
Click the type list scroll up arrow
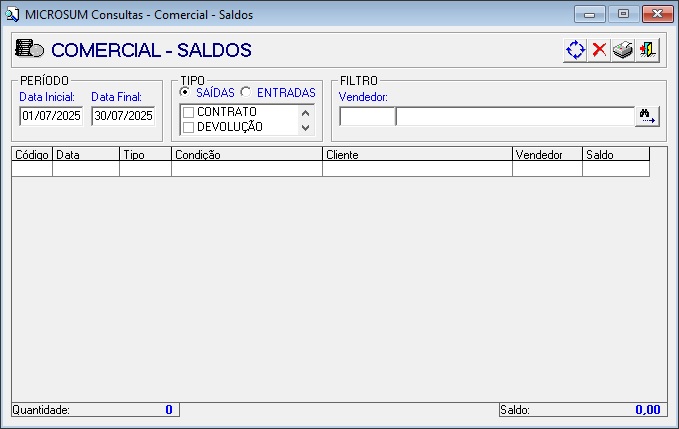click(x=305, y=113)
